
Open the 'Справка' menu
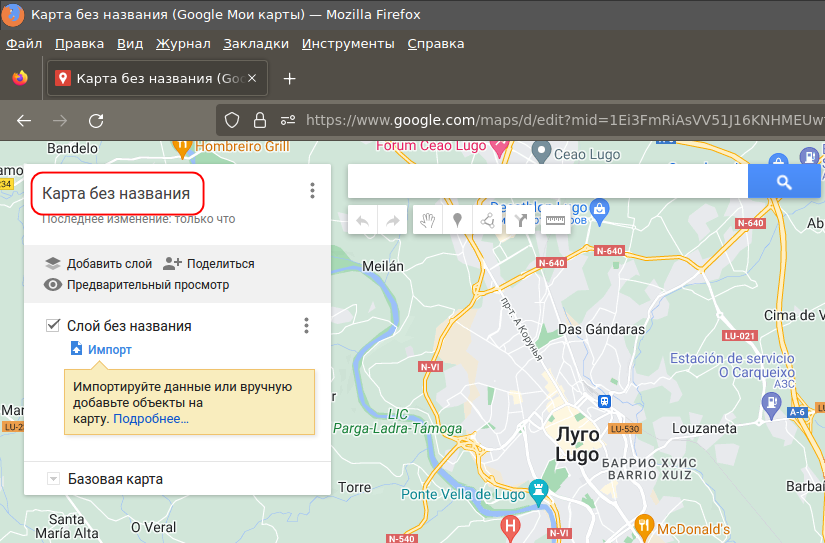[x=436, y=44]
